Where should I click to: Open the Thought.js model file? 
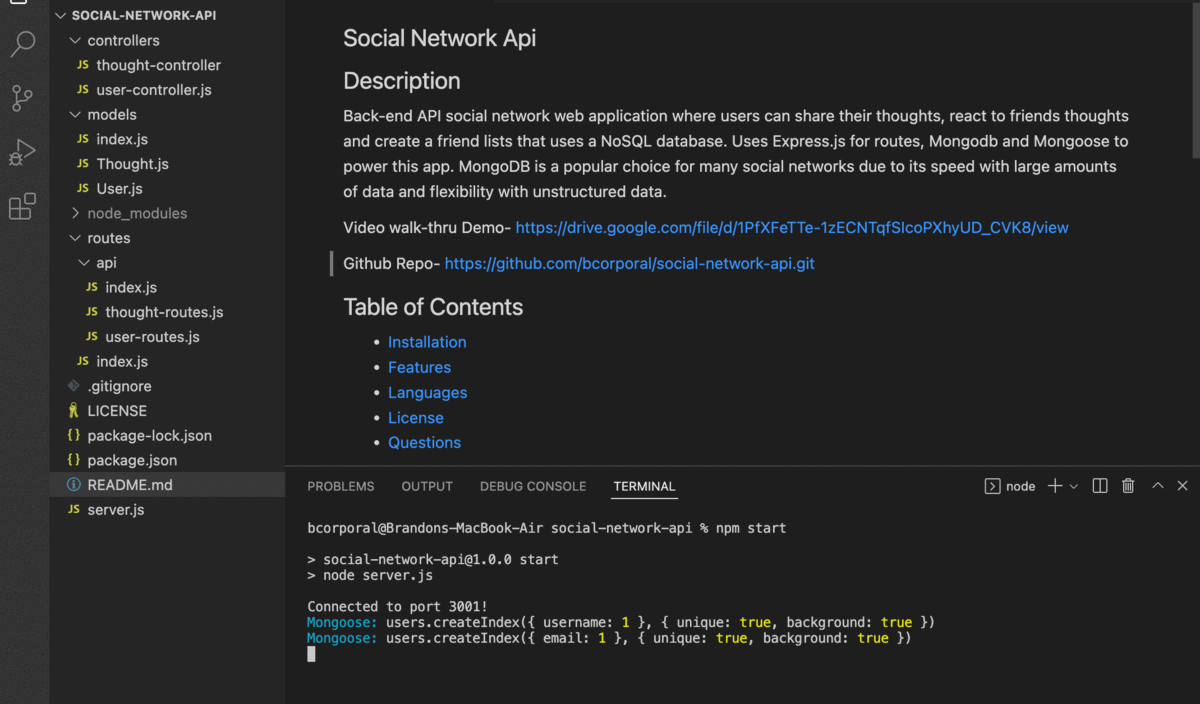coord(132,164)
